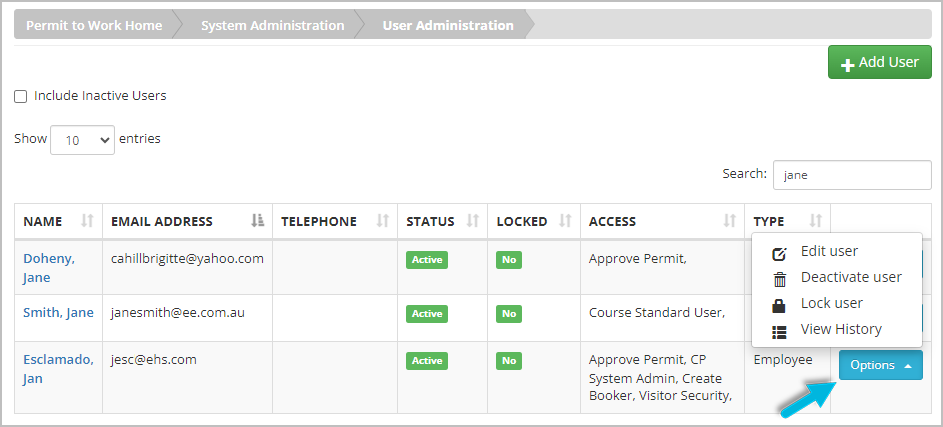
Task: Click the padlock icon beside Lock user
Action: tap(780, 304)
